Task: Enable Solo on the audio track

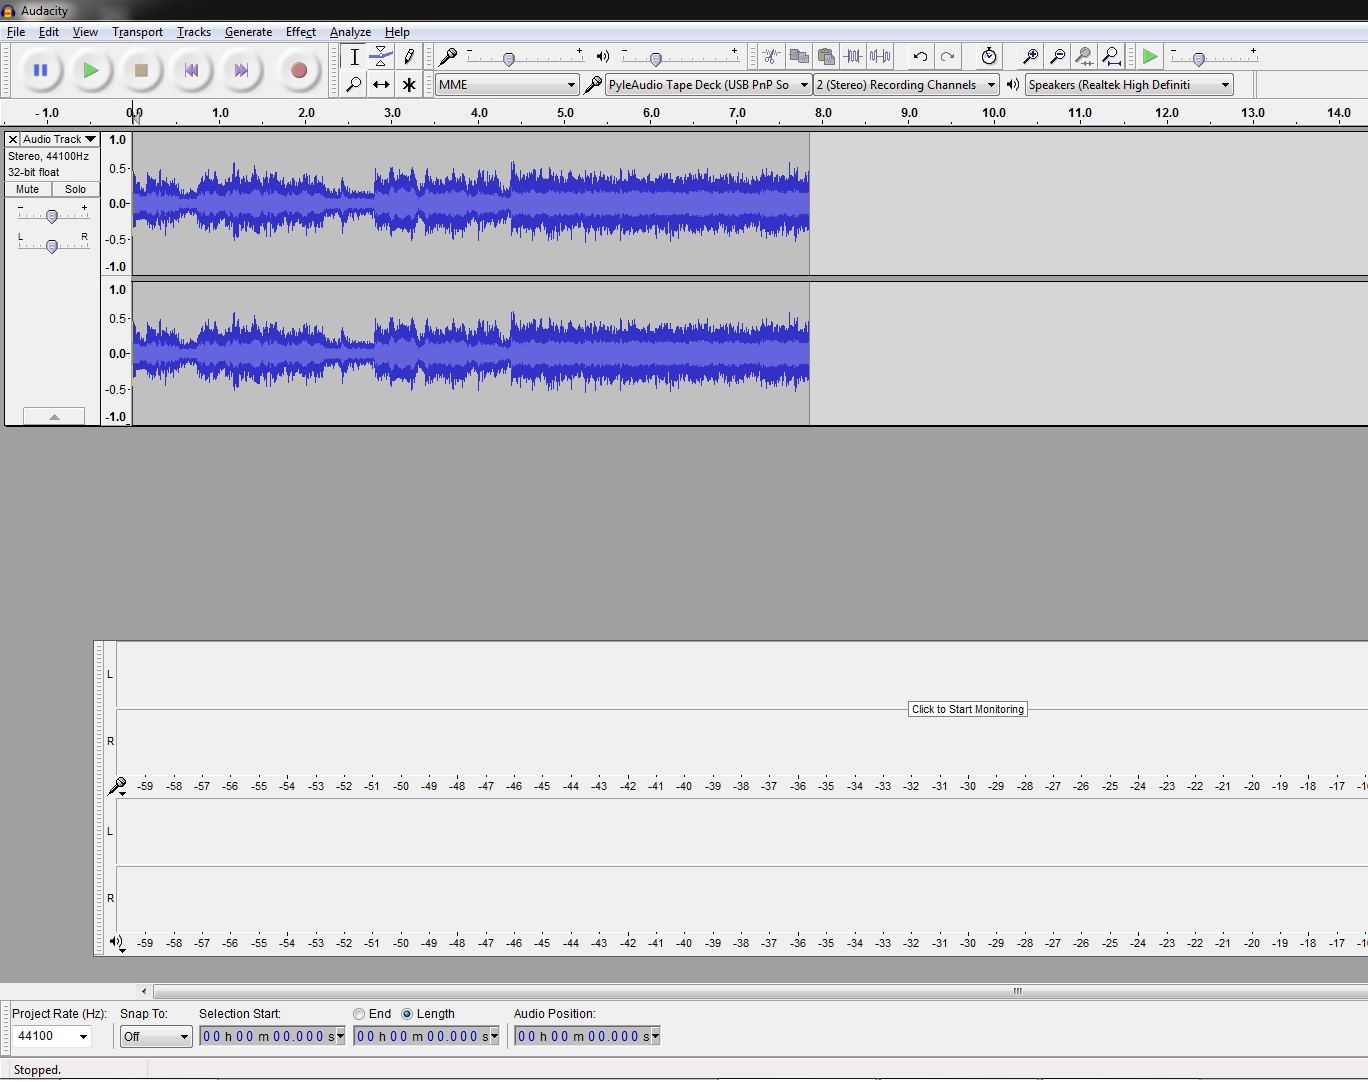Action: pos(75,189)
